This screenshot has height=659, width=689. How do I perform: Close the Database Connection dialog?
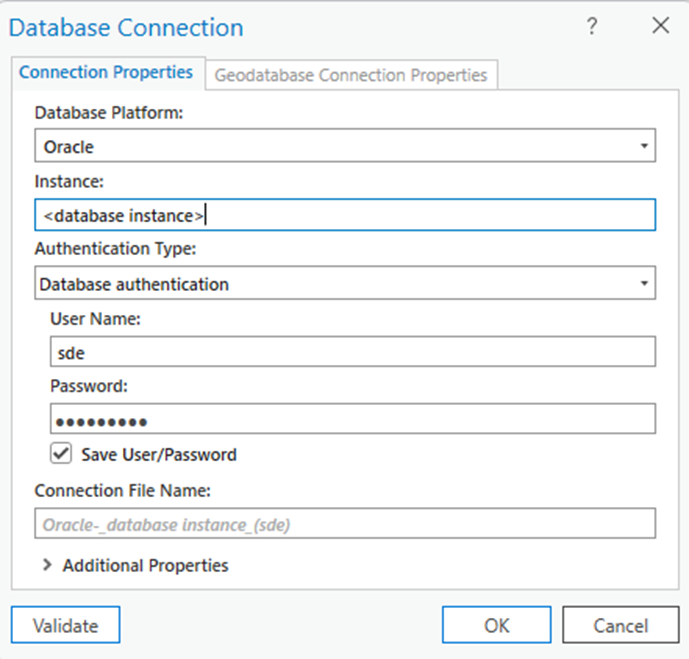(660, 25)
